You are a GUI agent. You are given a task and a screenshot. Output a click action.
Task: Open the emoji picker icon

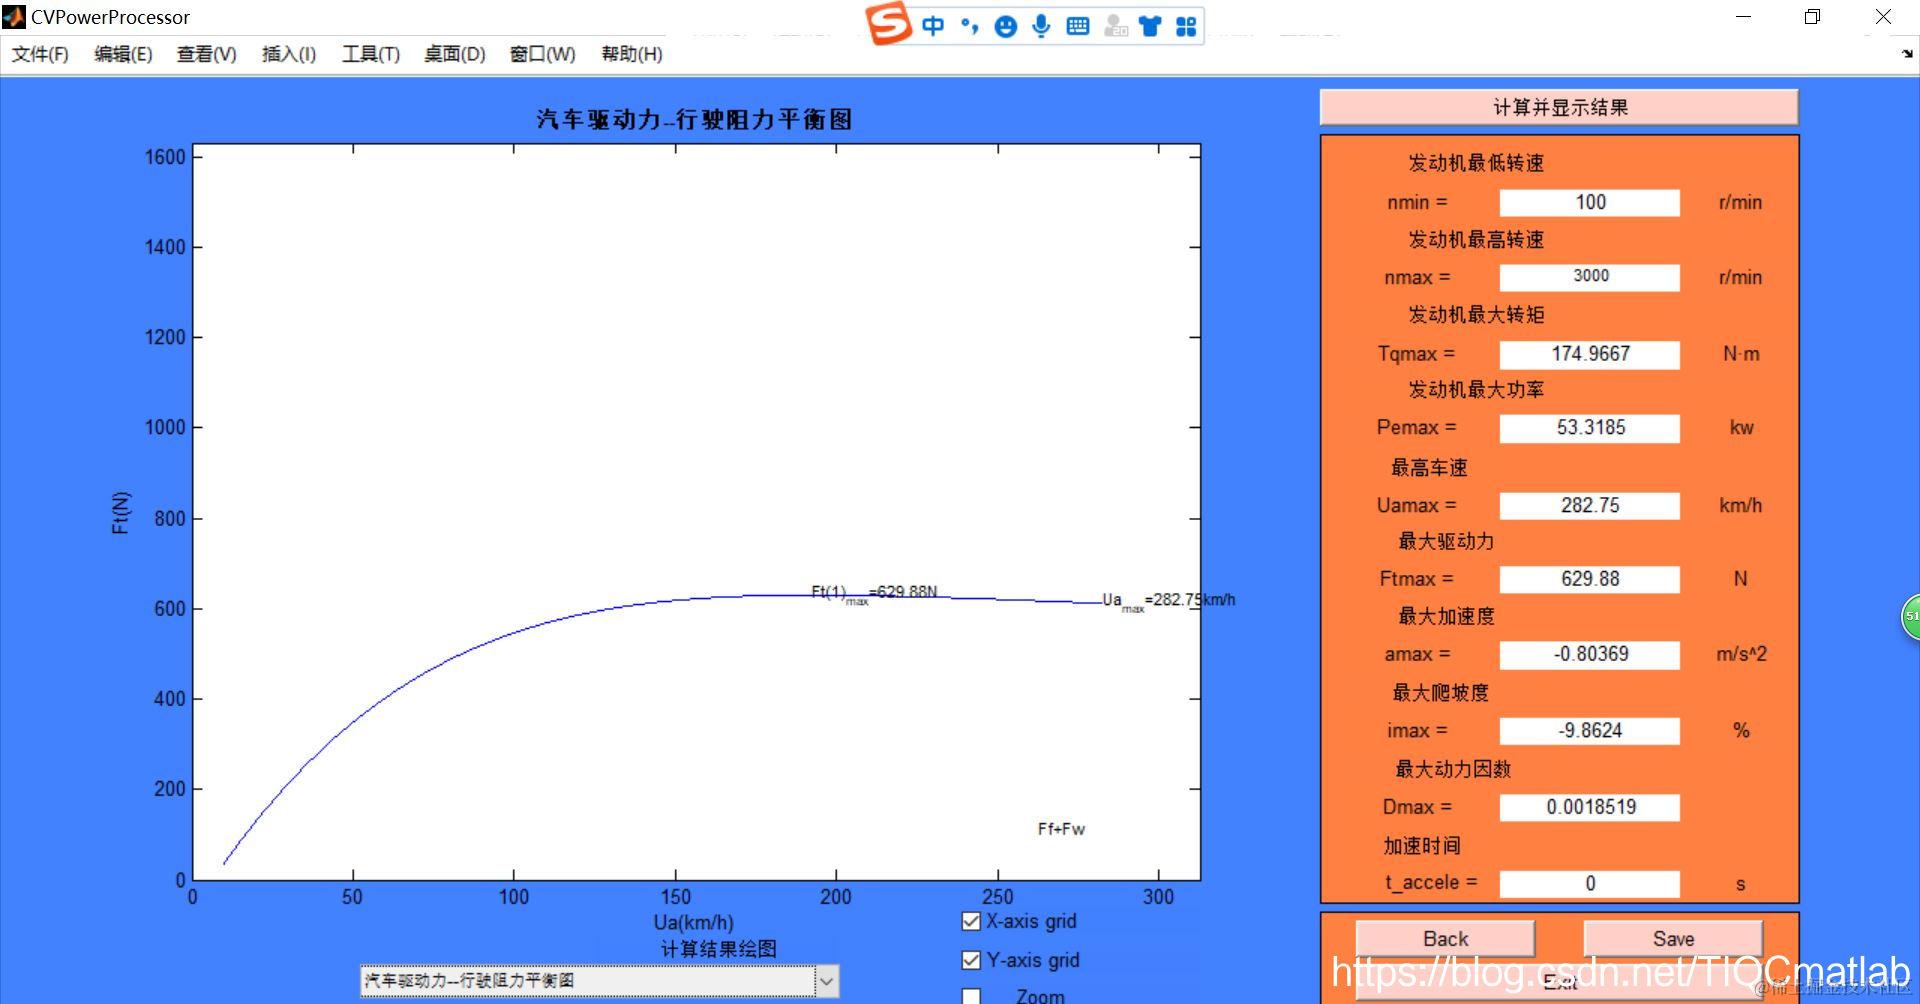click(1005, 25)
